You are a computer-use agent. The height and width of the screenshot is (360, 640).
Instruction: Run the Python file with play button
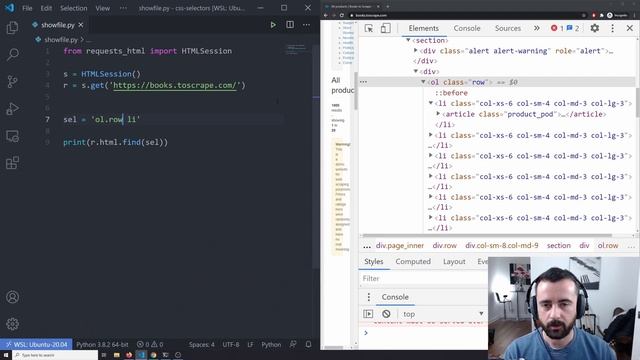point(273,25)
